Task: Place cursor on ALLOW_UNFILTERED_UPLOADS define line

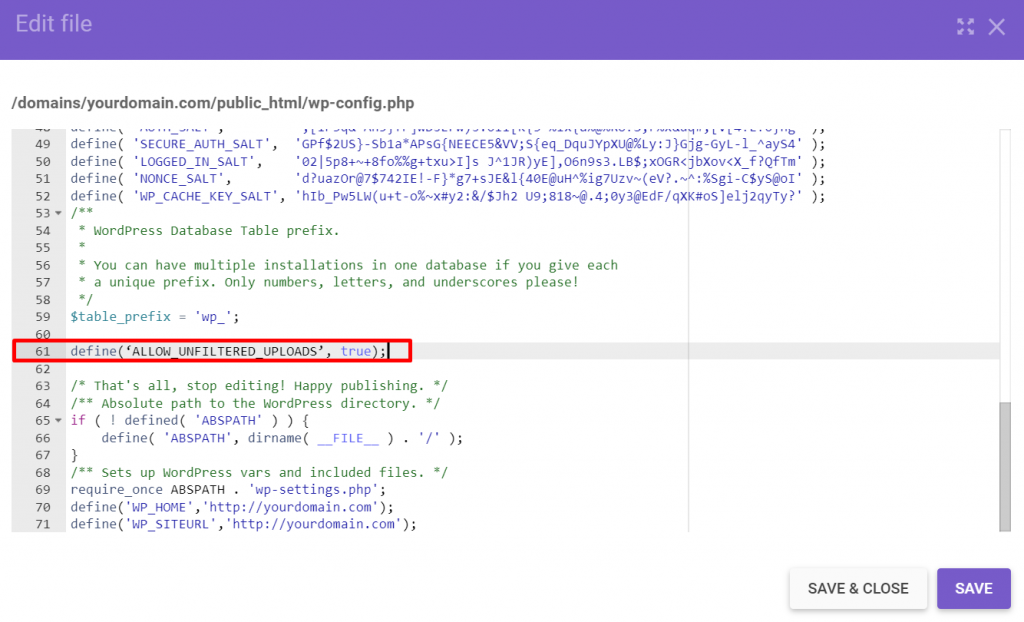Action: click(x=228, y=352)
